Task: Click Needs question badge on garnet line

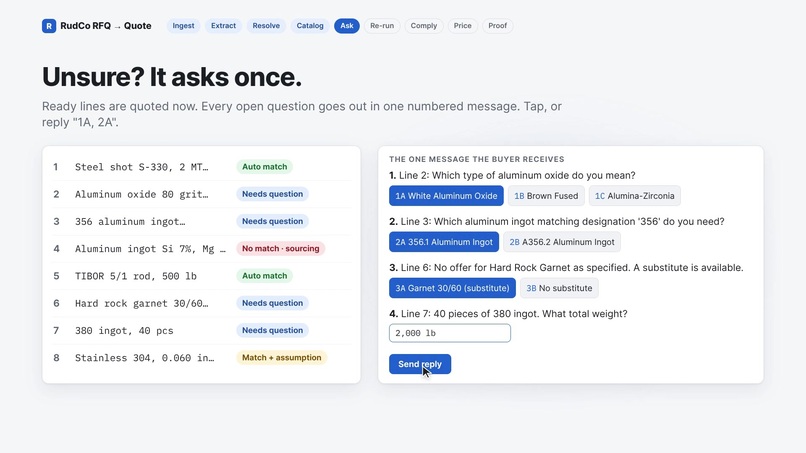Action: click(272, 303)
